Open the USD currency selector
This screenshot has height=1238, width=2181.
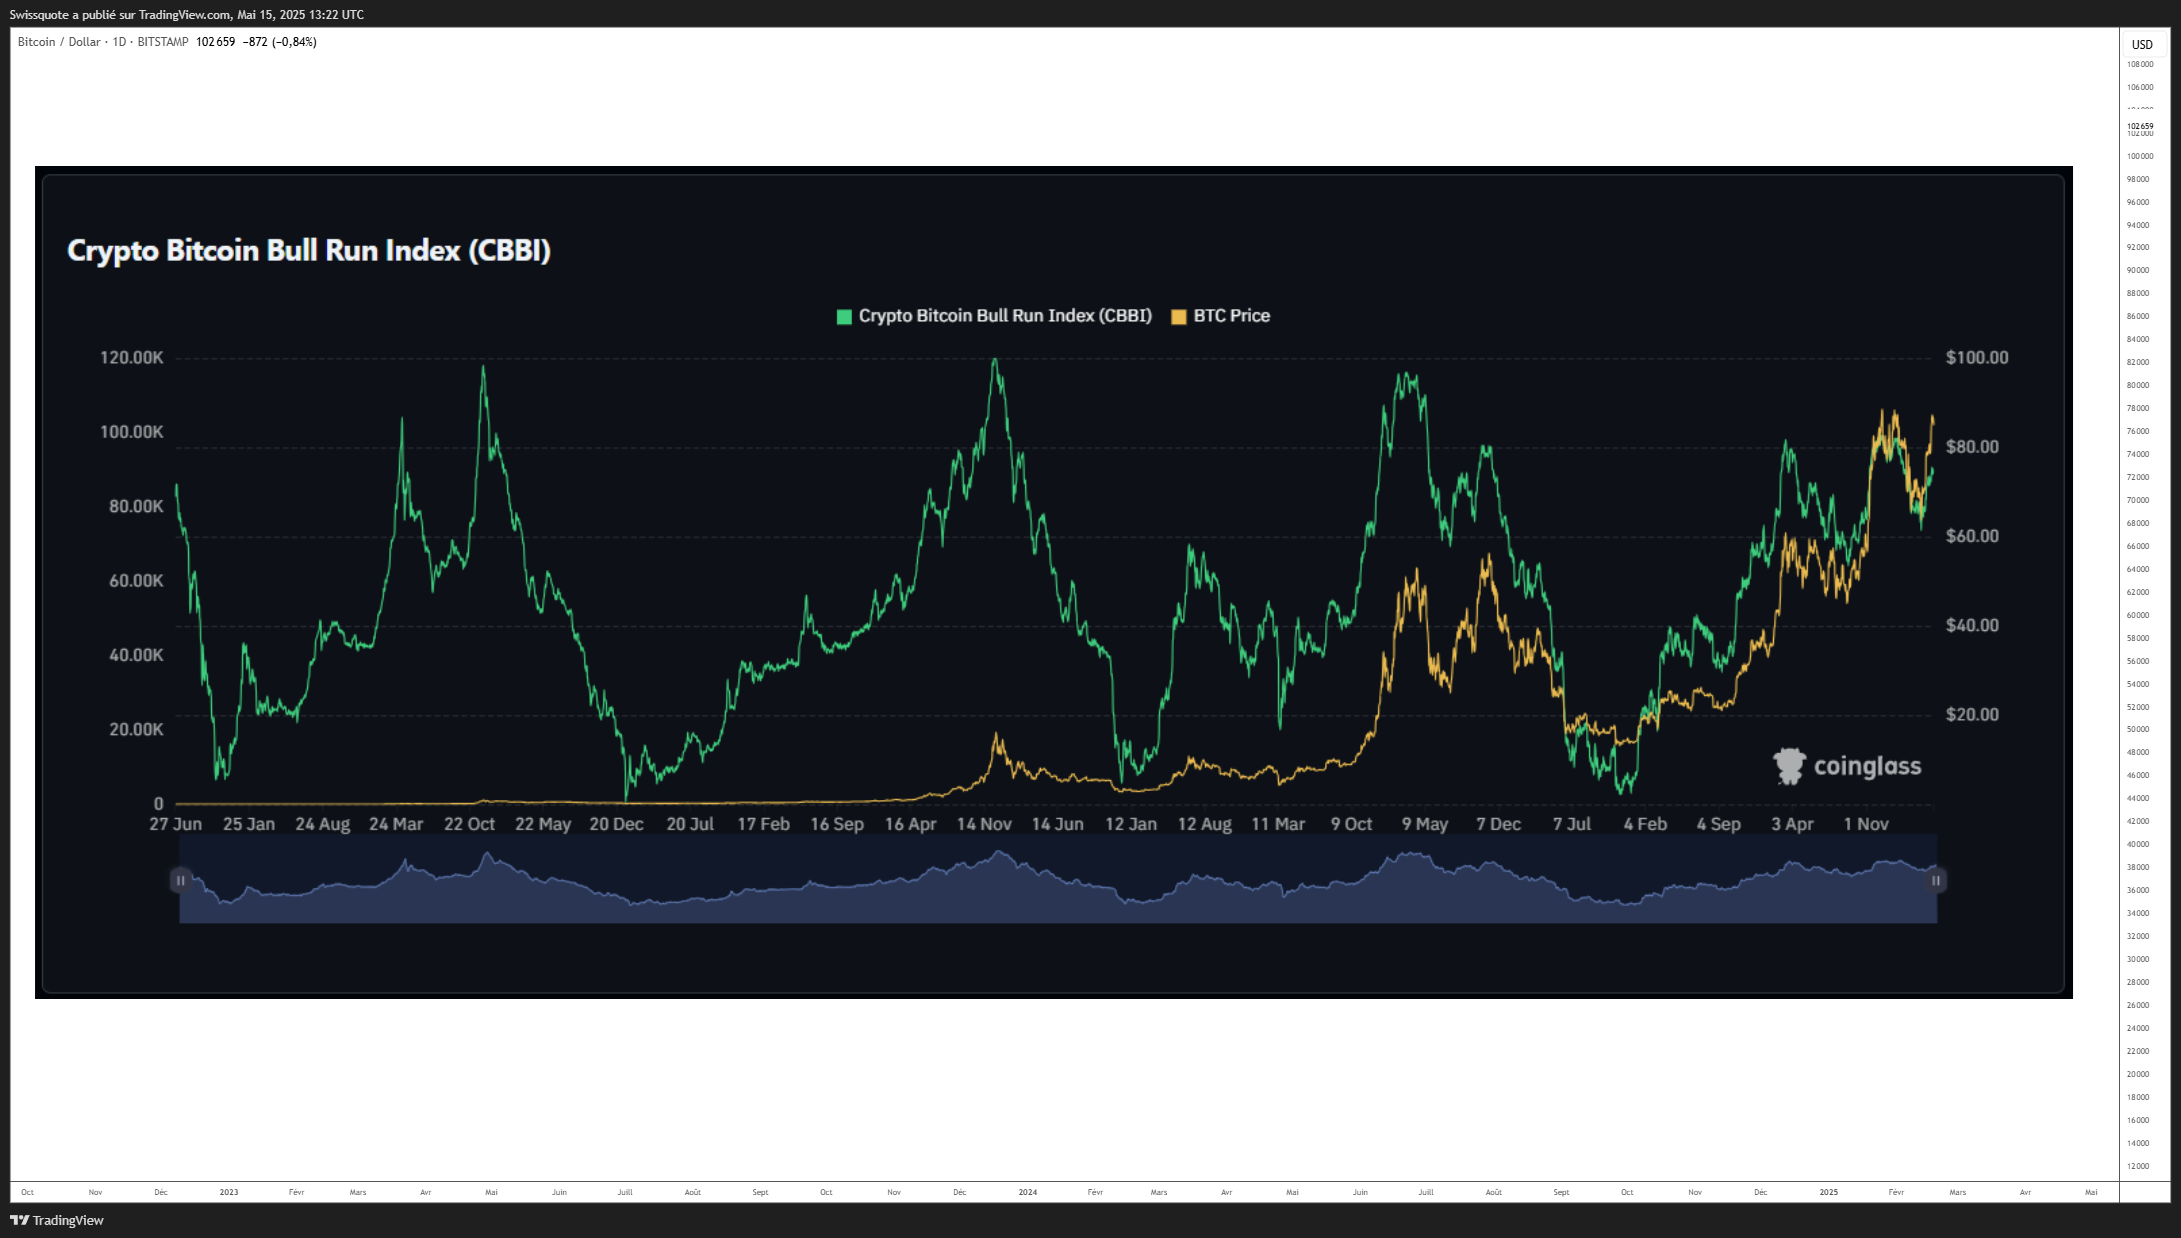(2142, 44)
